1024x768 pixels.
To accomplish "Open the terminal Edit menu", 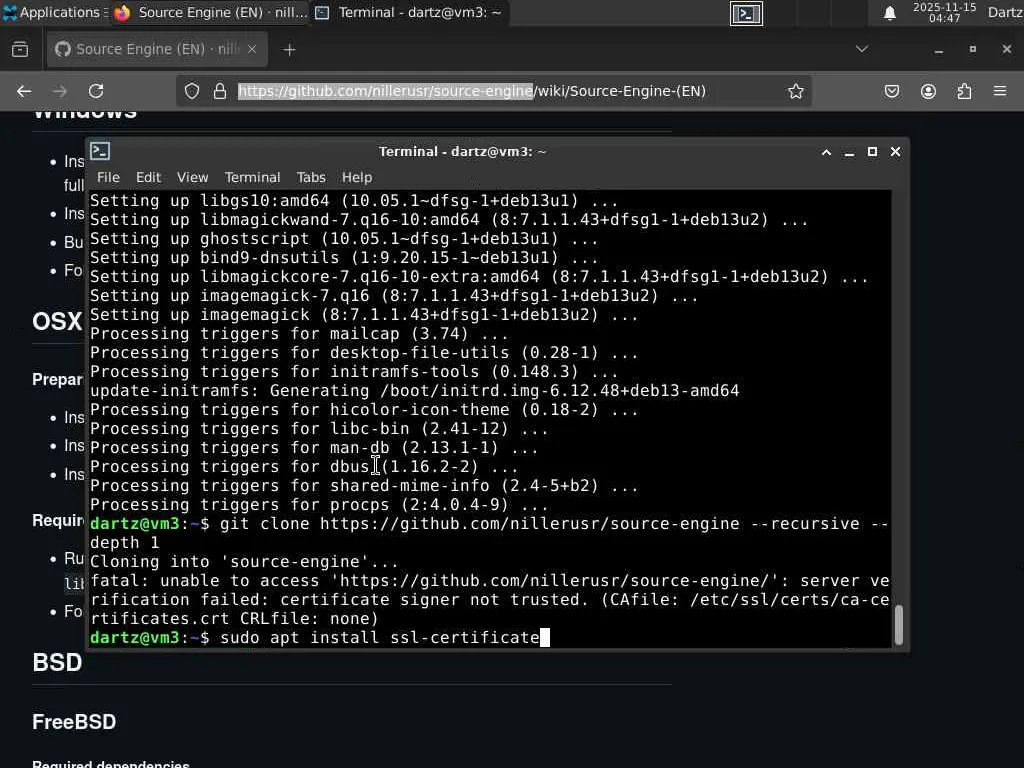I will click(148, 178).
